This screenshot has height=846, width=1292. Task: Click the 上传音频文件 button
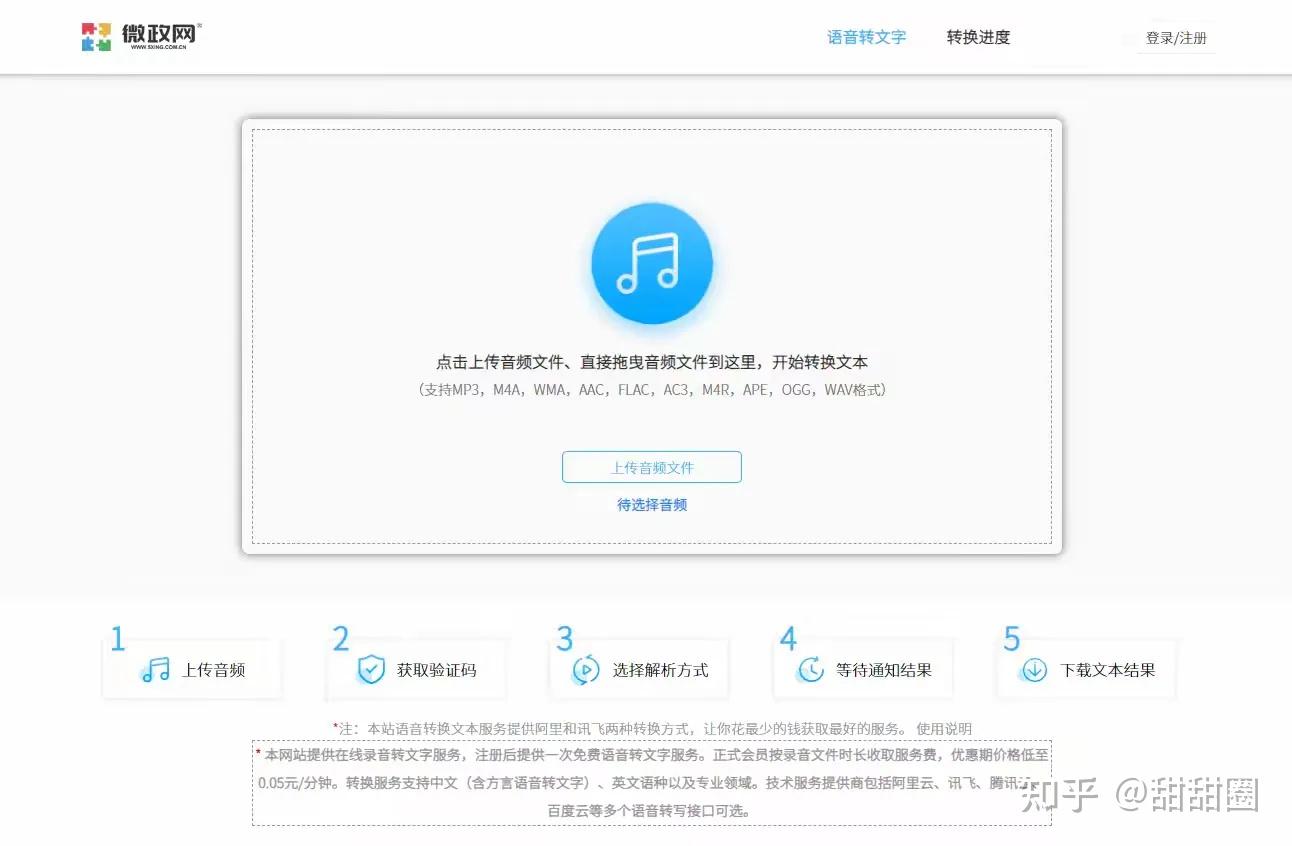click(652, 467)
